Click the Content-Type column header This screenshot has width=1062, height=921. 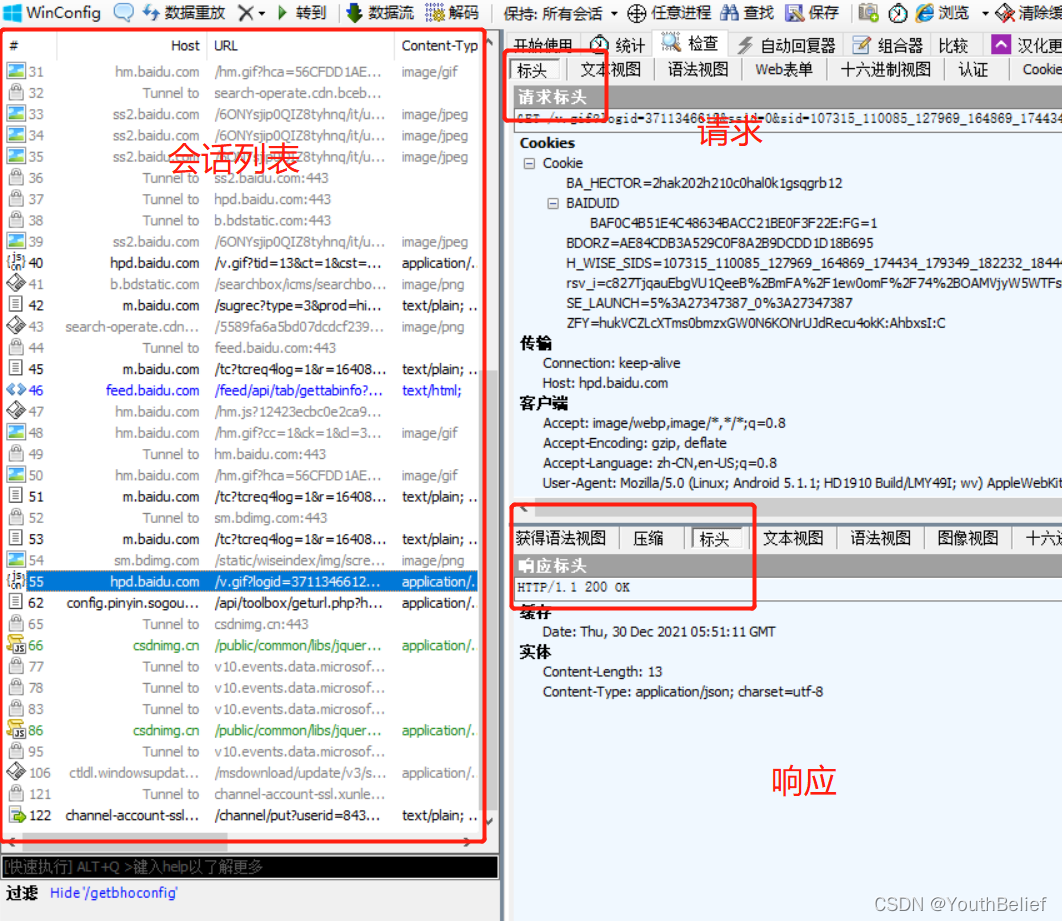pos(439,45)
